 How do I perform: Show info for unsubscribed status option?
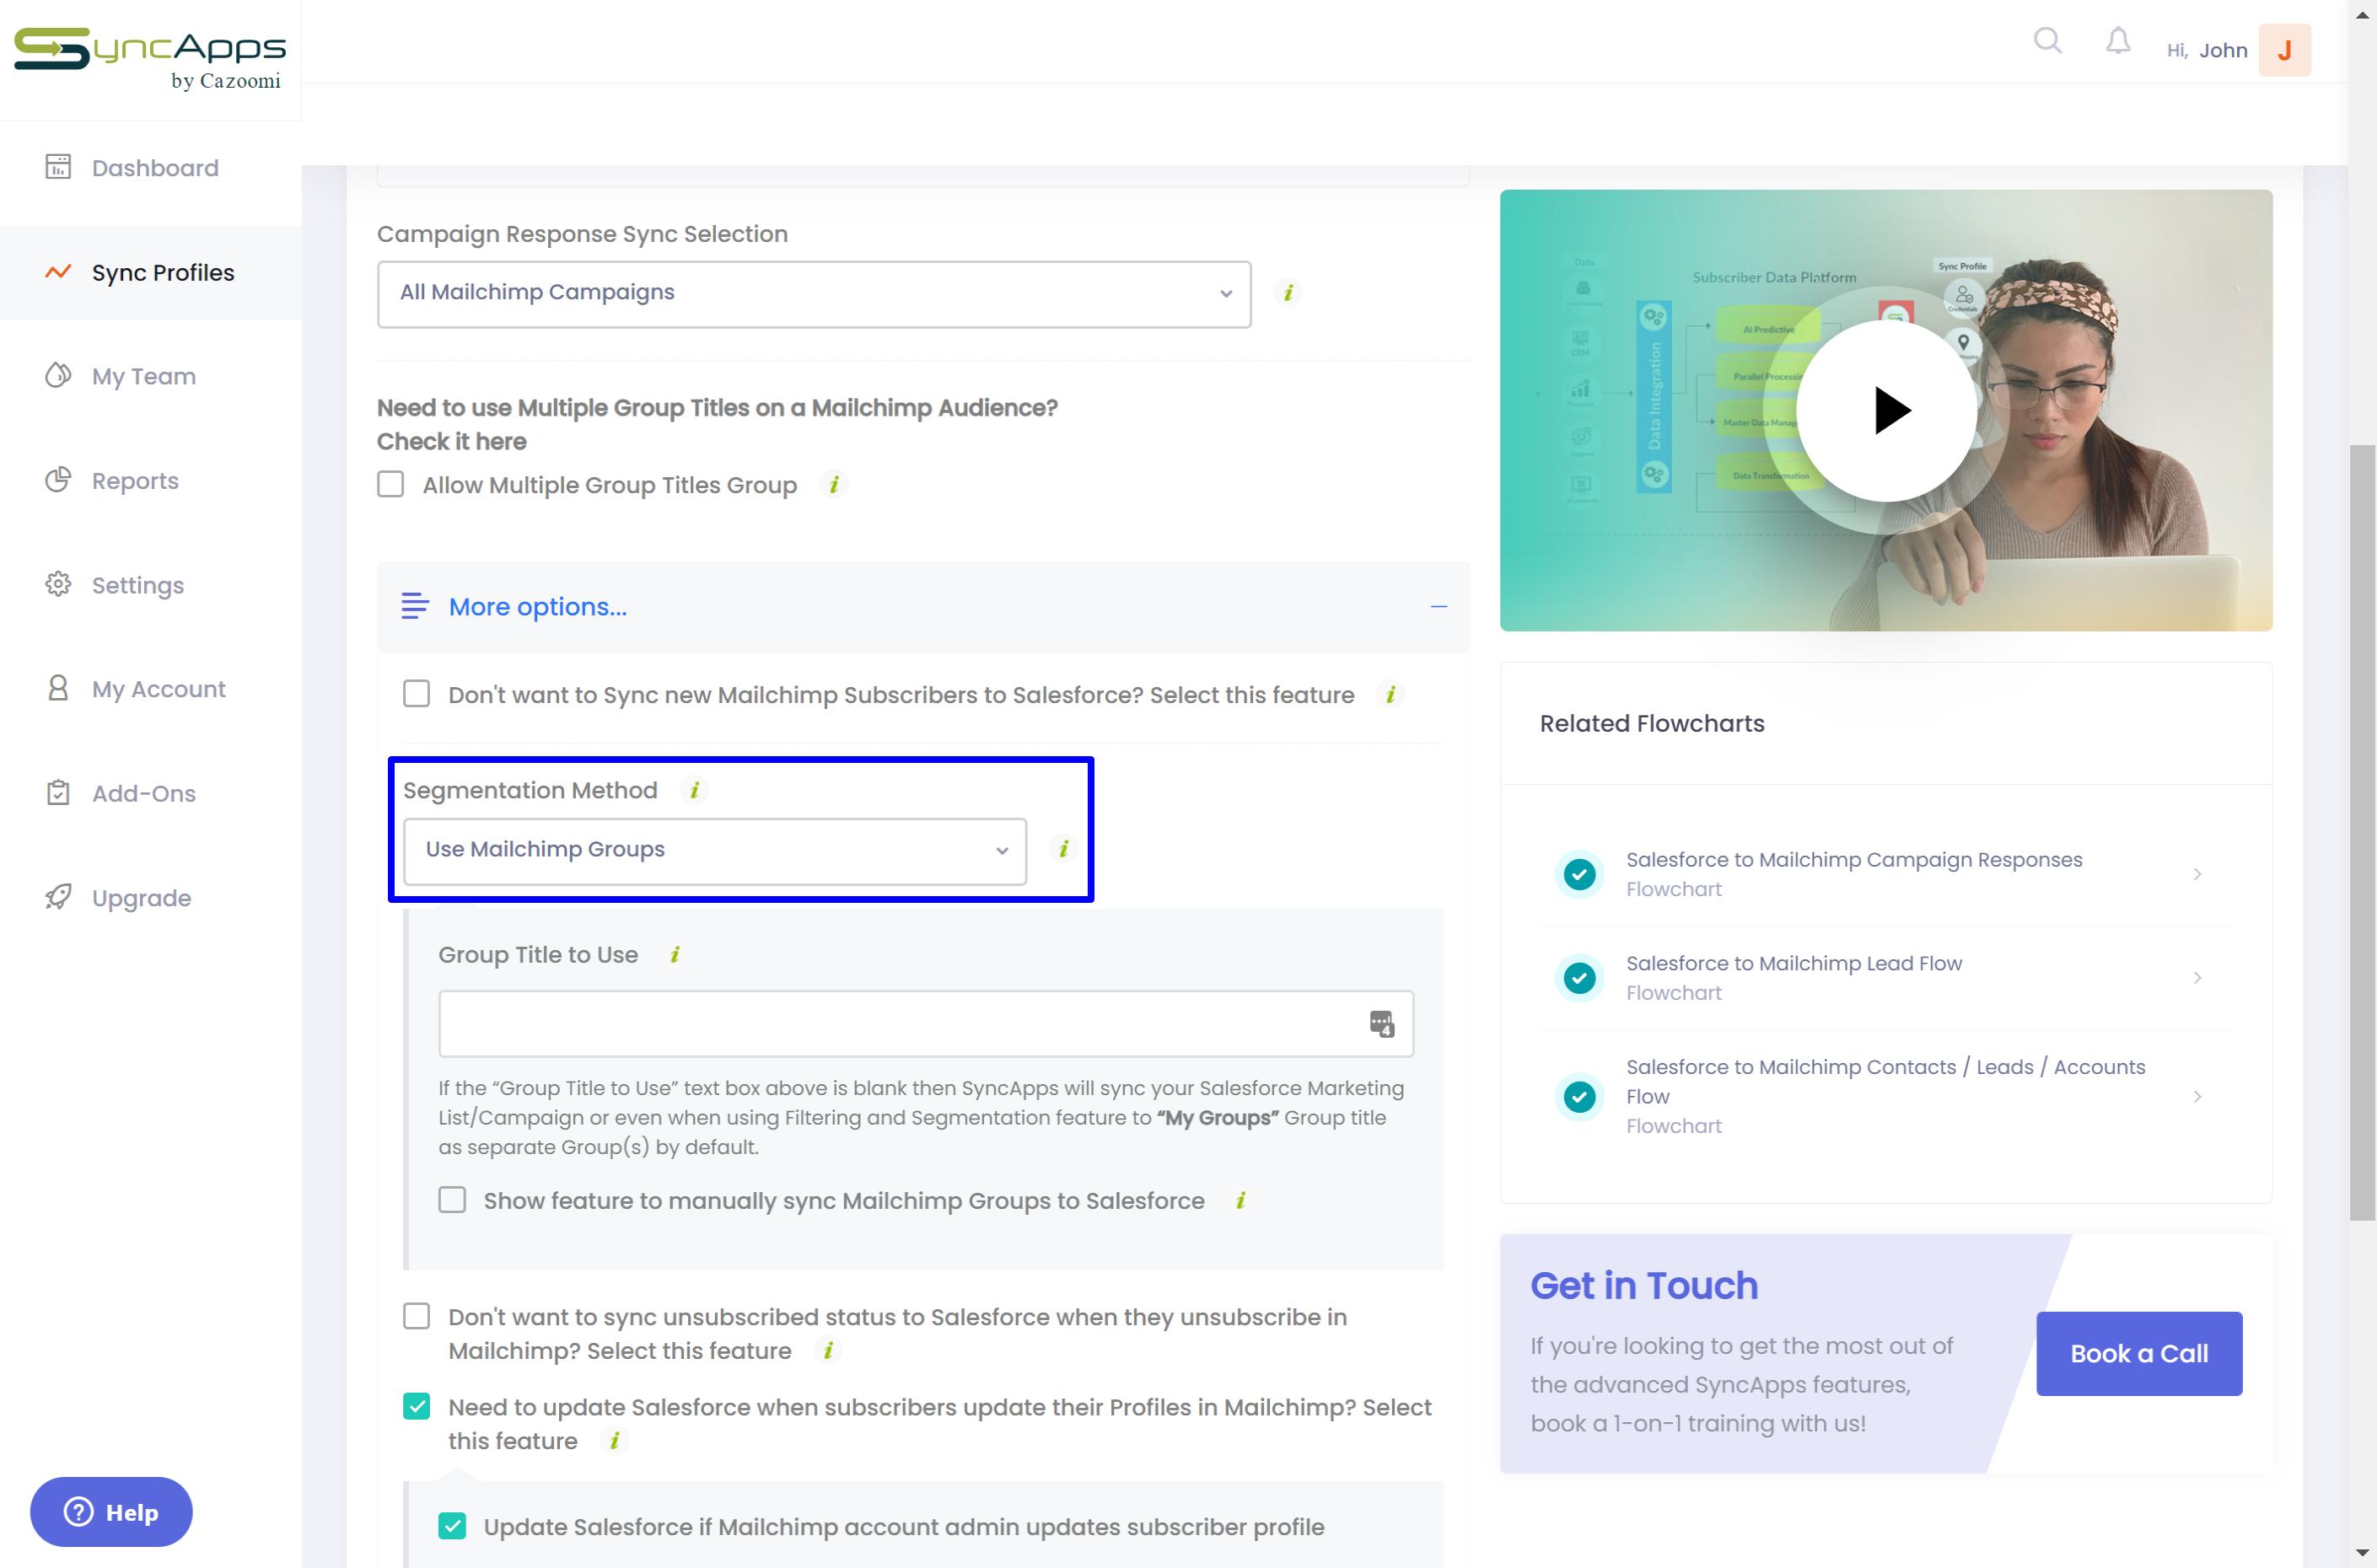tap(828, 1351)
